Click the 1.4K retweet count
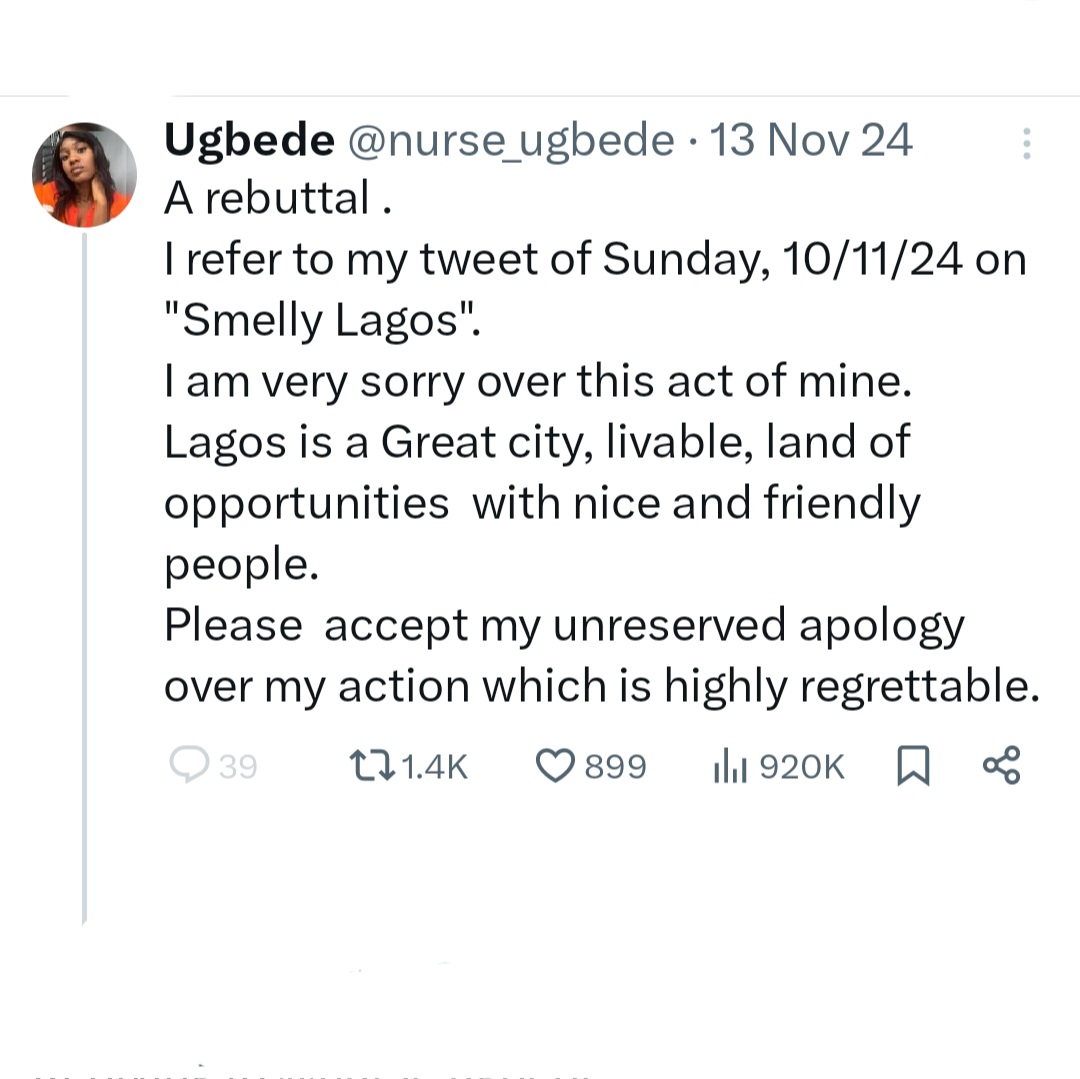The height and width of the screenshot is (1079, 1080). pyautogui.click(x=434, y=767)
